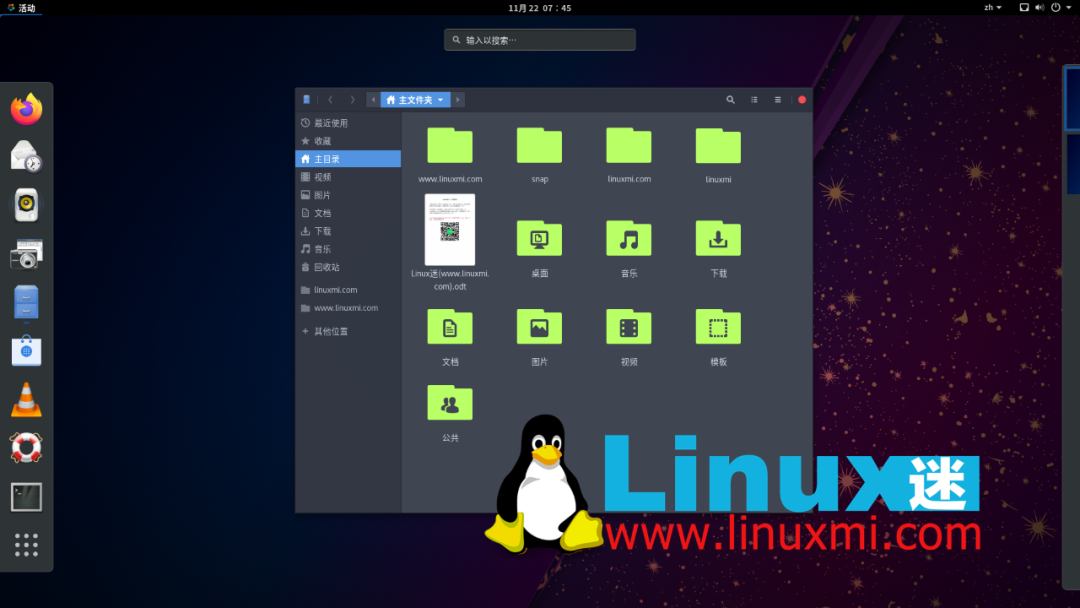Launch the mail client with clock icon
Viewport: 1080px width, 608px height.
click(x=26, y=156)
